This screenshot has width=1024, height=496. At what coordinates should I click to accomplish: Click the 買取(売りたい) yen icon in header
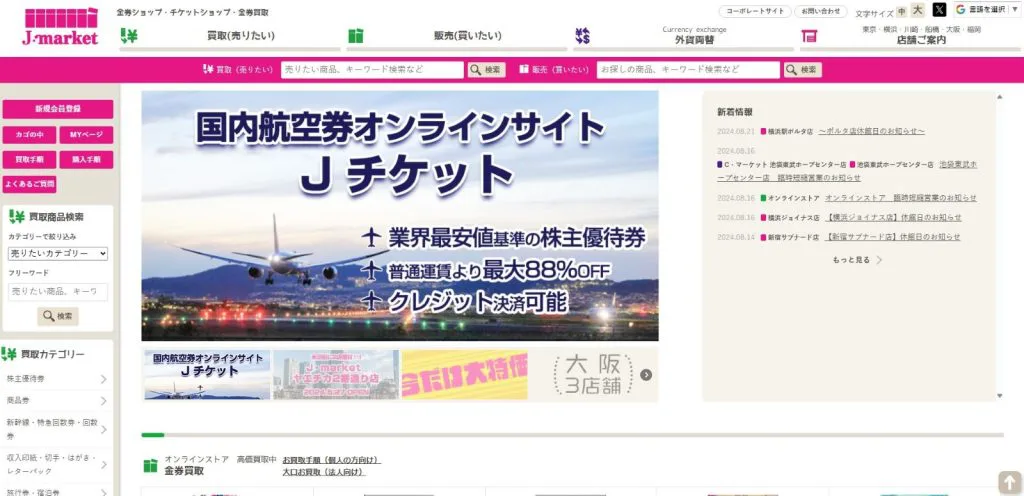[x=128, y=36]
